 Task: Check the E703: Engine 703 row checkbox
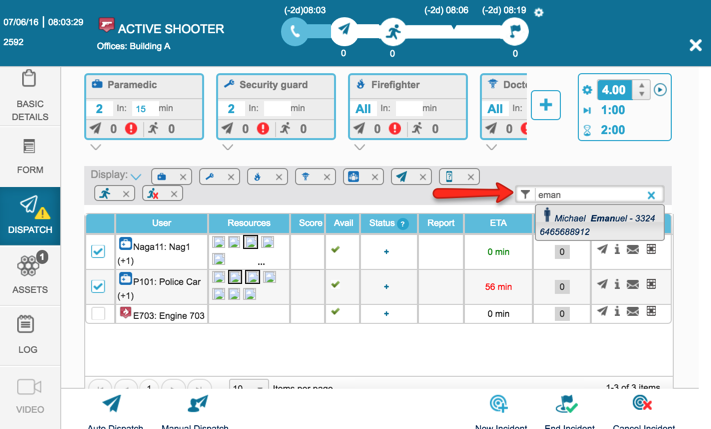[98, 313]
